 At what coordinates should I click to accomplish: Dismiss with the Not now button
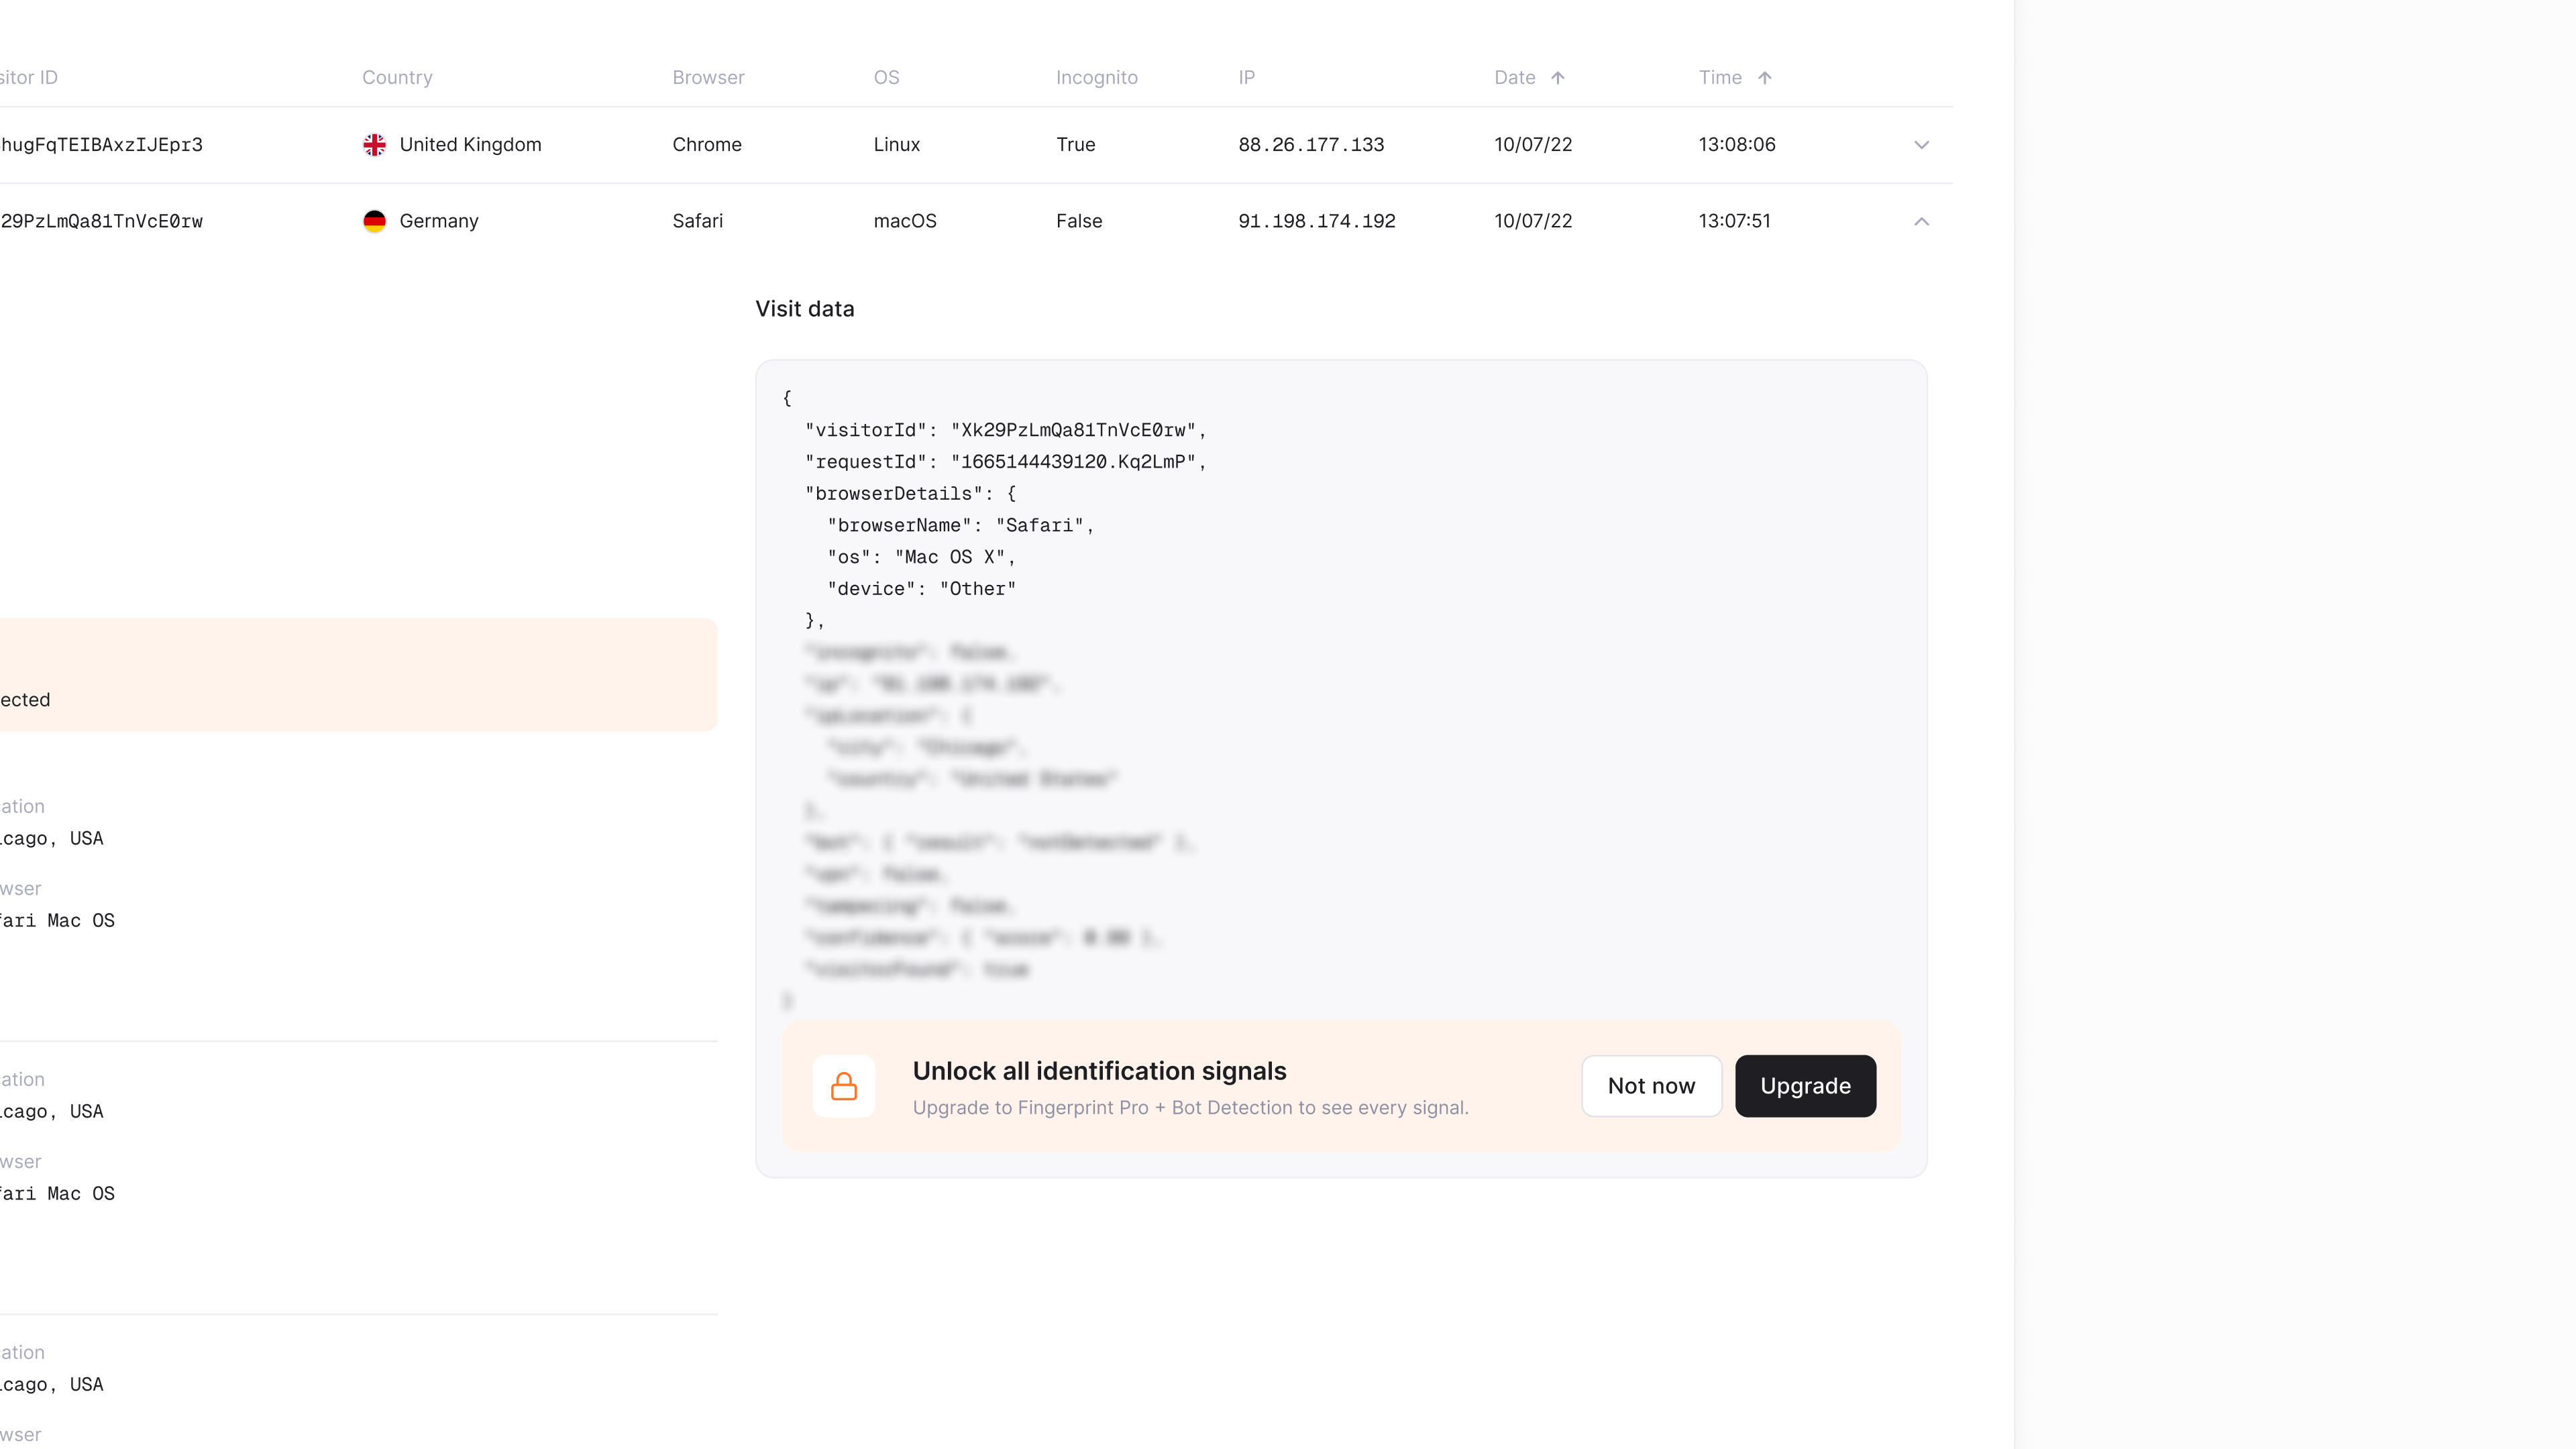1651,1086
